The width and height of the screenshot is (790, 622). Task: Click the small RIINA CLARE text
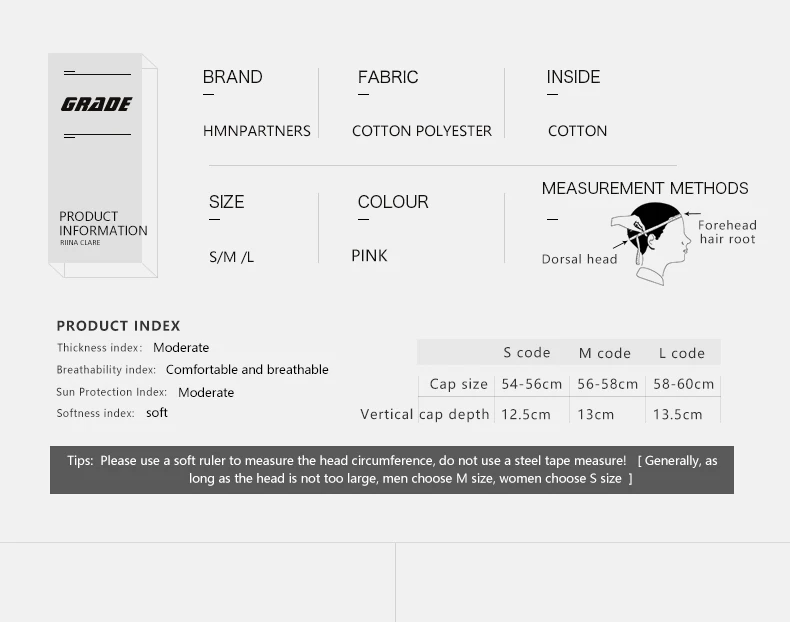tap(80, 242)
